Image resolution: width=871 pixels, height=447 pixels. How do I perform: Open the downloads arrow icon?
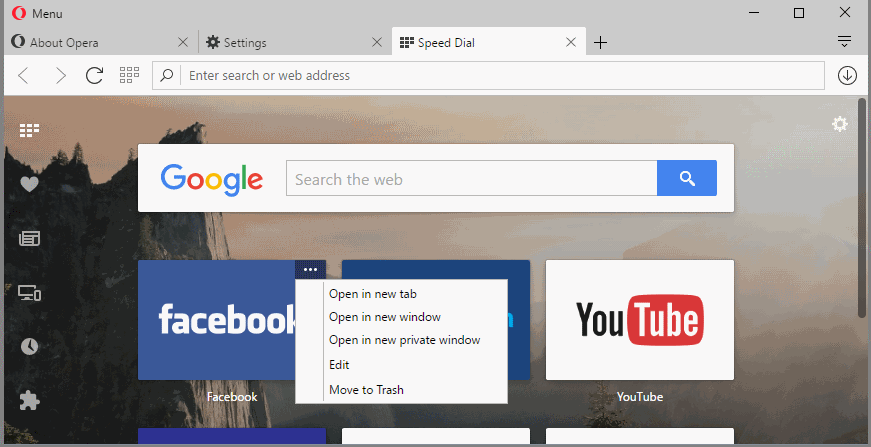(847, 76)
